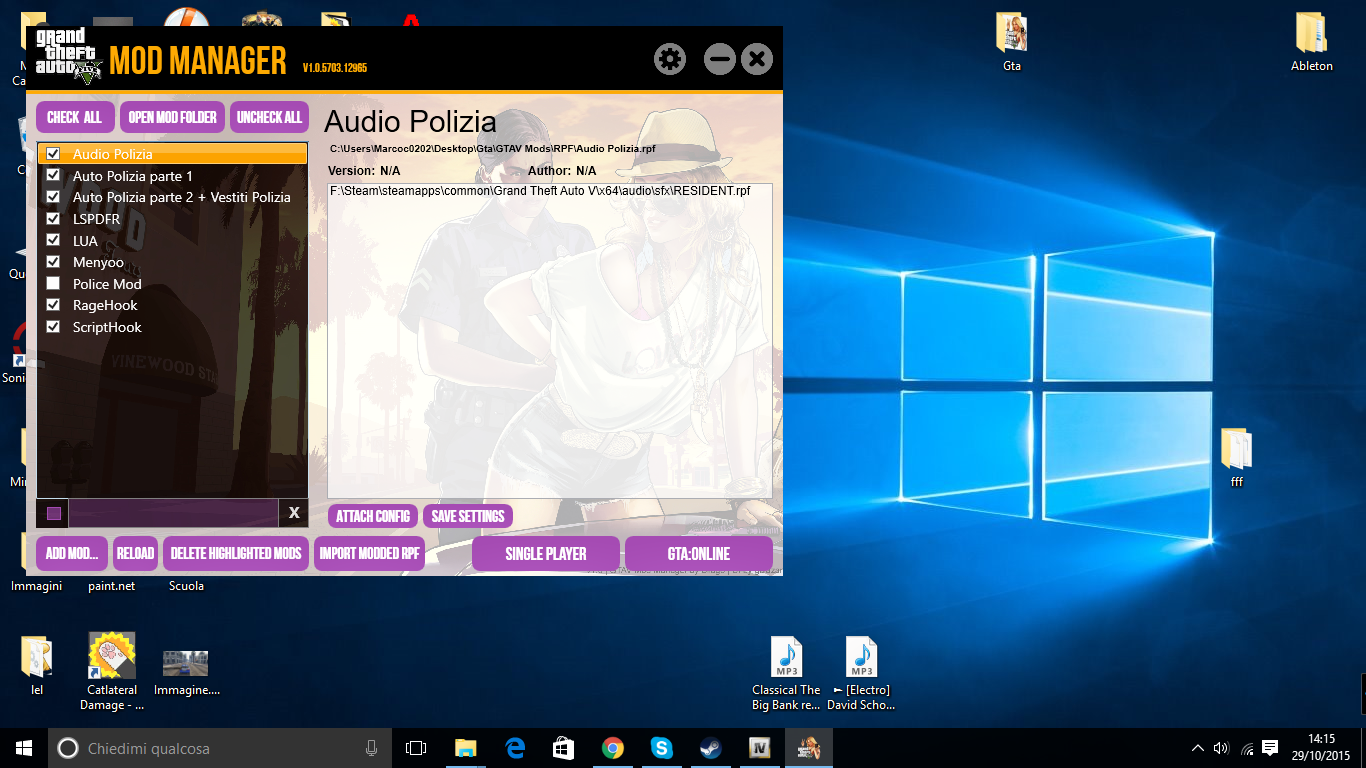This screenshot has width=1366, height=768.
Task: Open the Gta desktop folder icon
Action: pyautogui.click(x=1011, y=34)
